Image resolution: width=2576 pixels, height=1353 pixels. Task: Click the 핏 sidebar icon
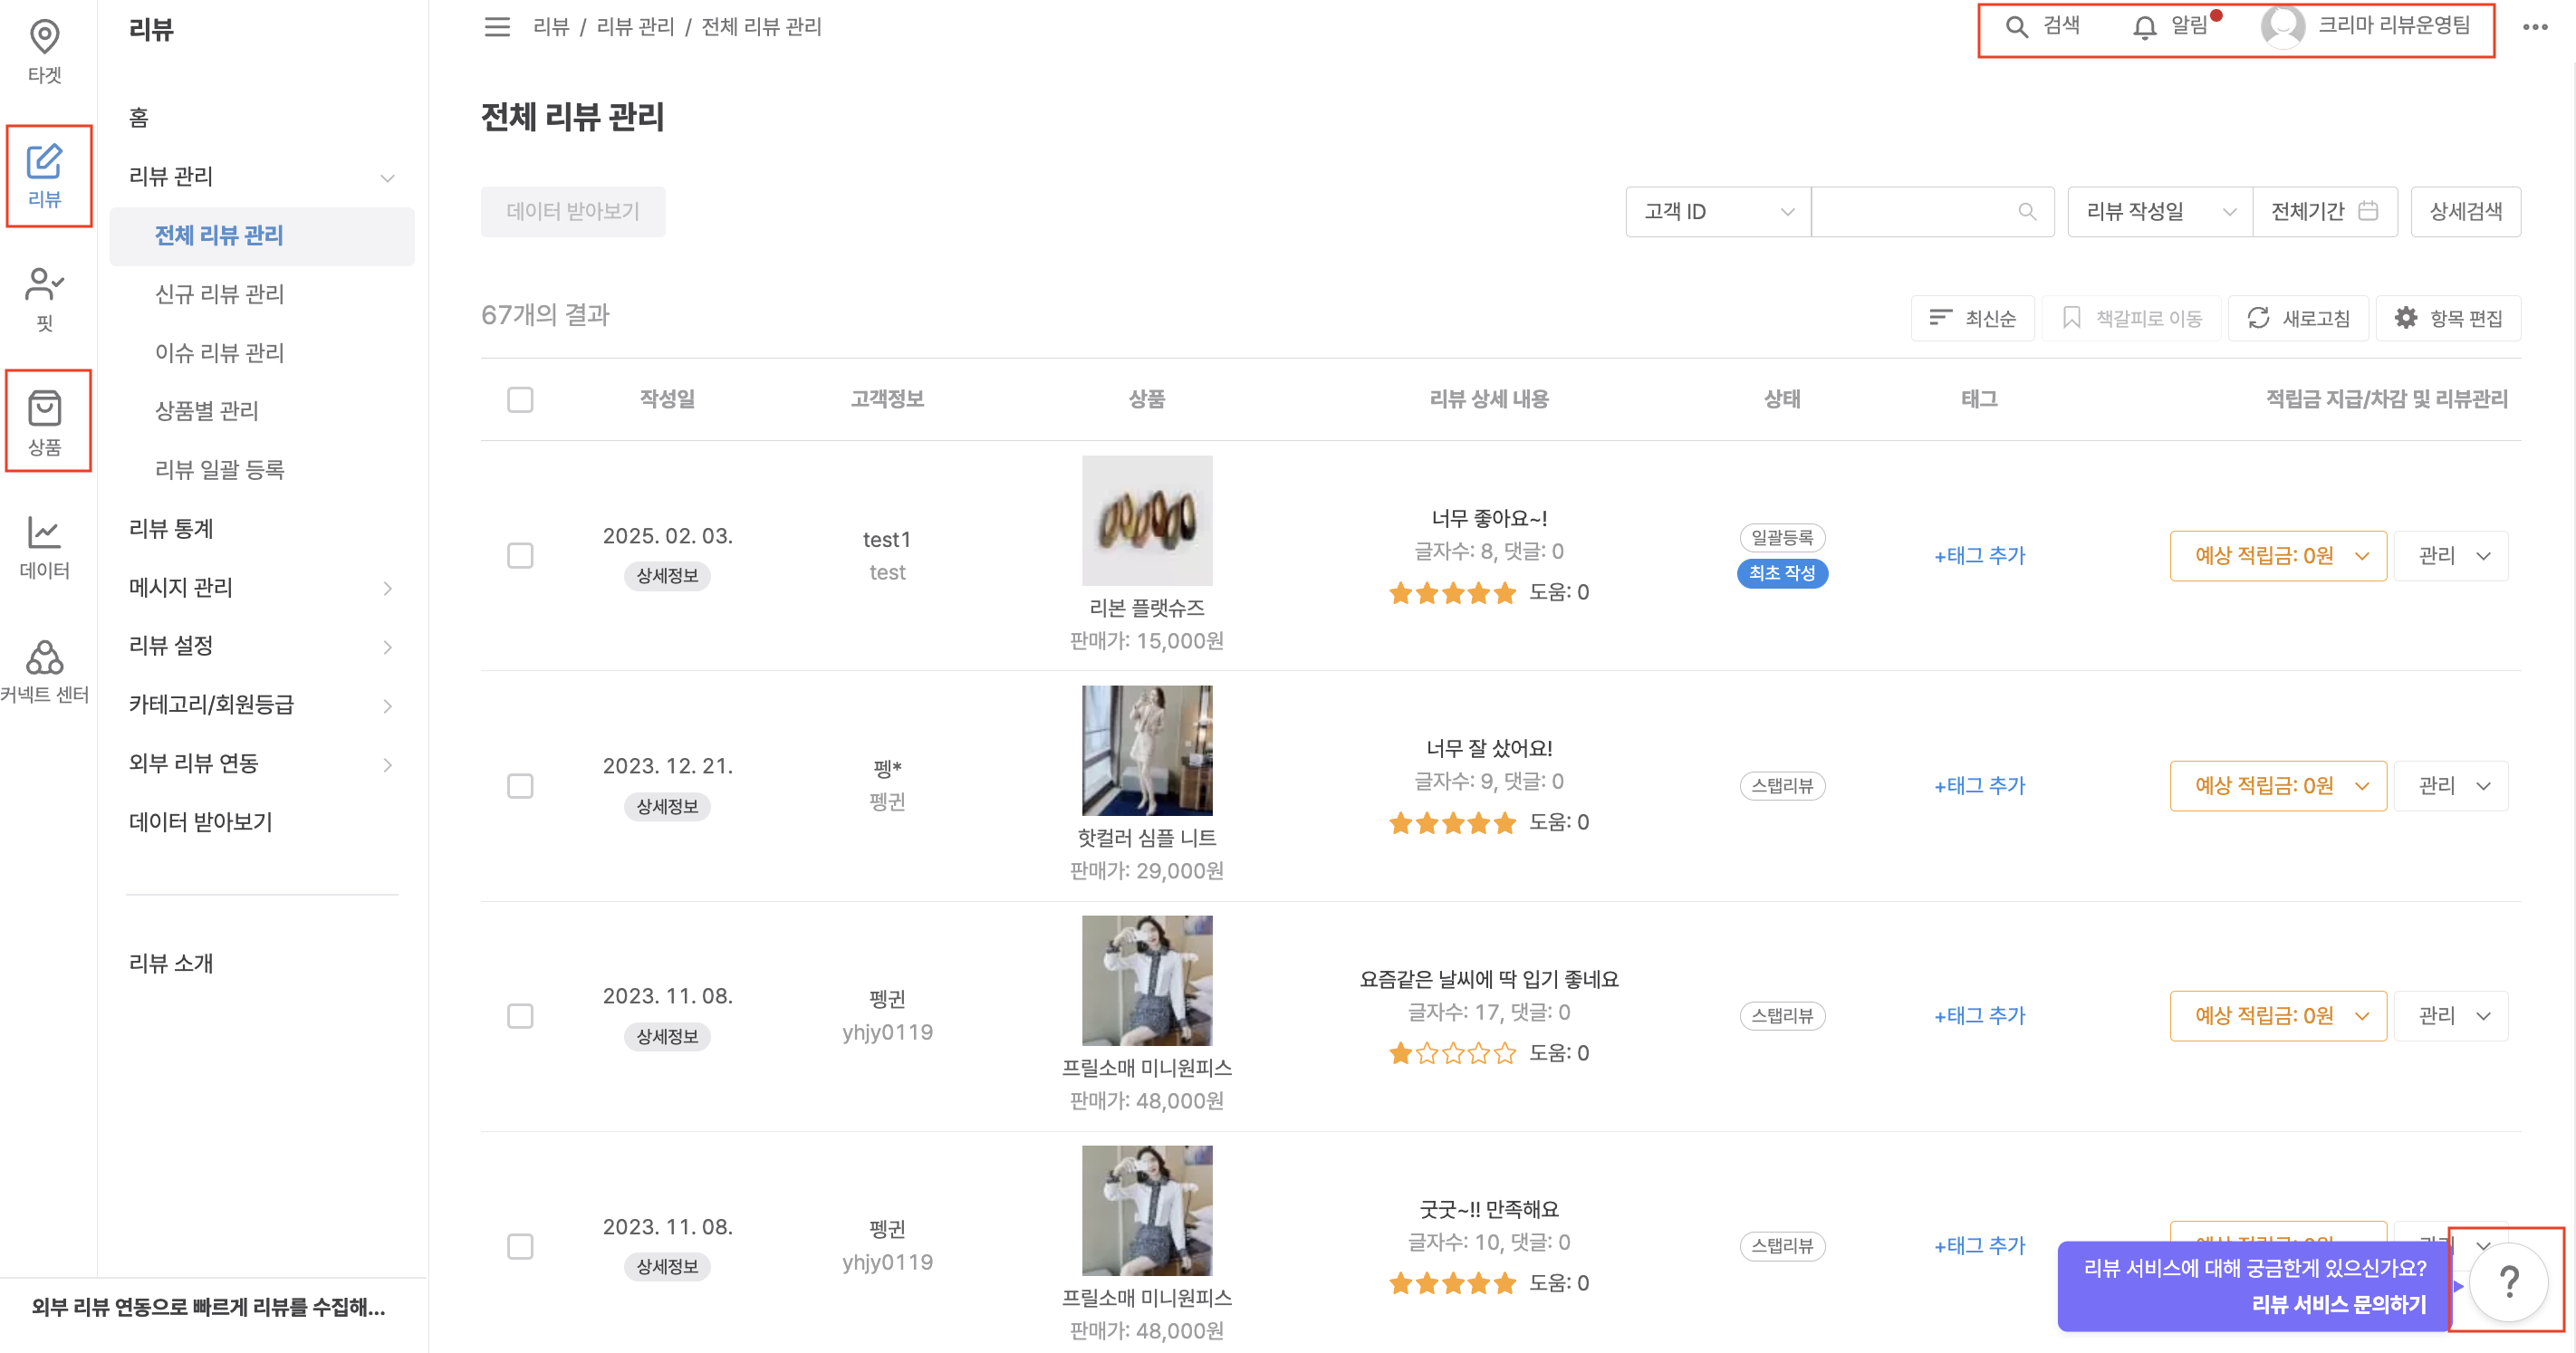[x=44, y=298]
